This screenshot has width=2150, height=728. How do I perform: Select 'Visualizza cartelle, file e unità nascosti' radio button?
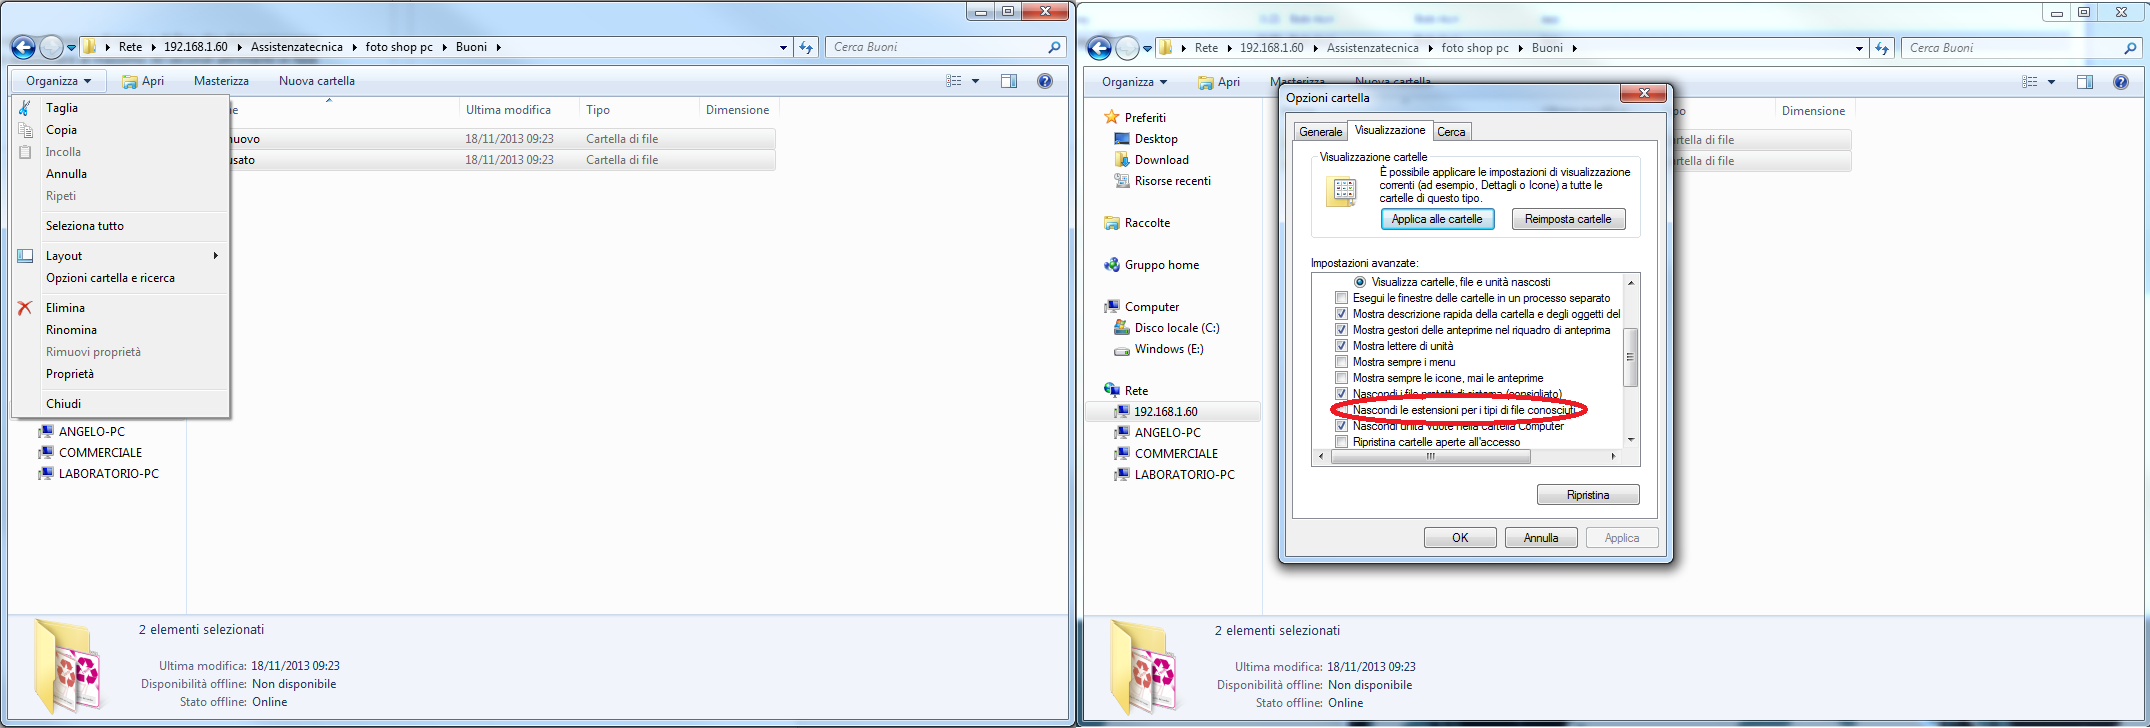1360,282
